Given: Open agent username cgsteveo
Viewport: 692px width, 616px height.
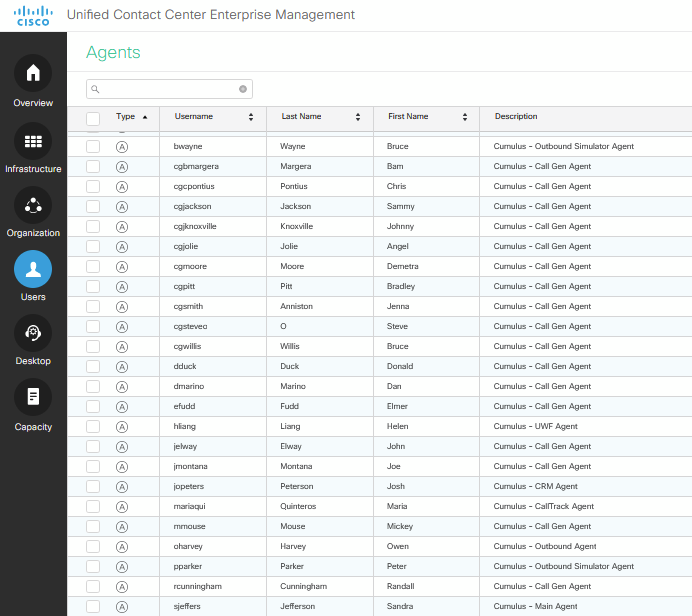Looking at the screenshot, I should point(190,326).
